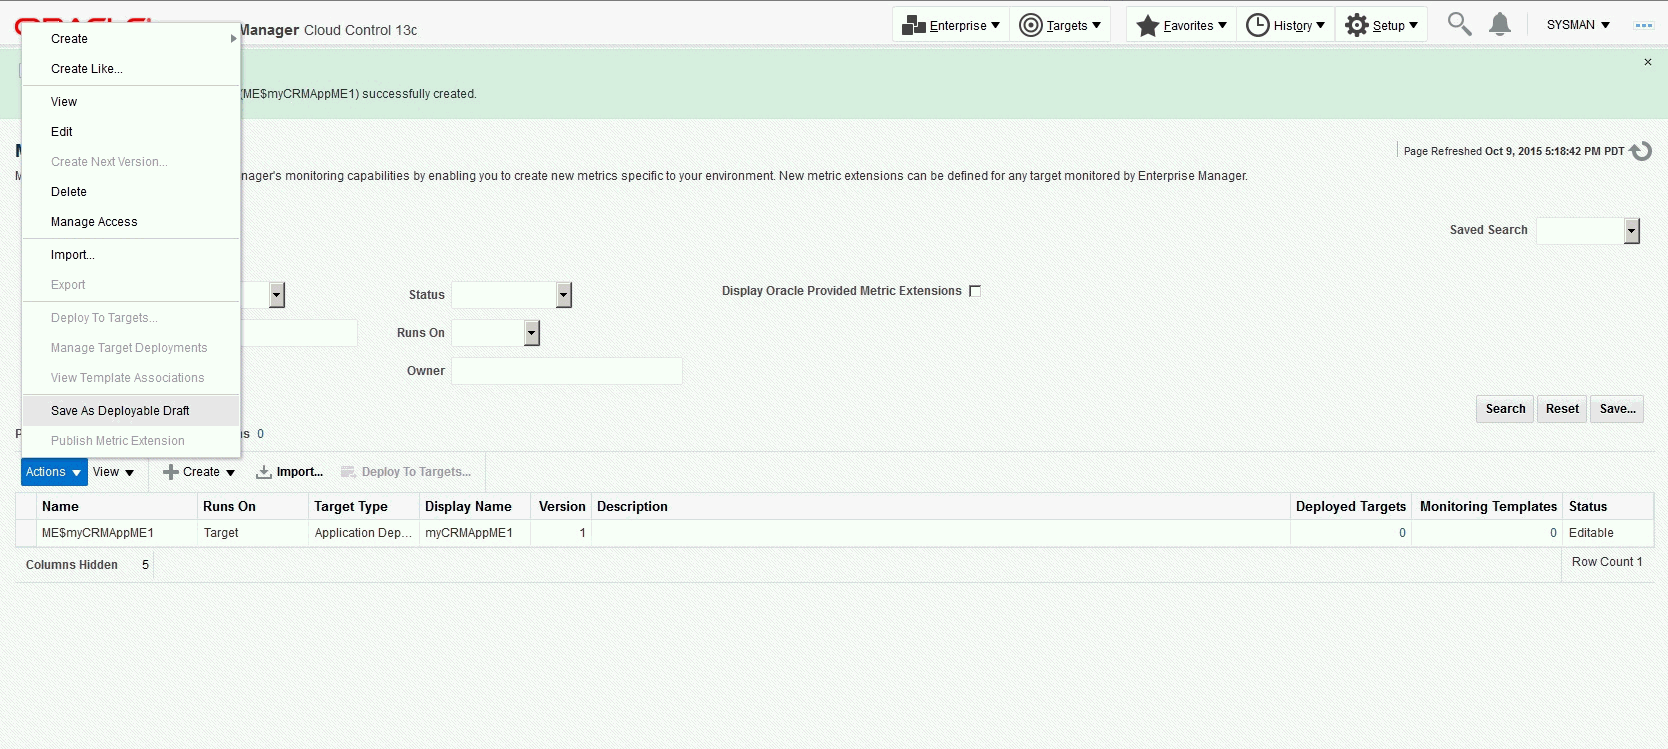Select Manage Access menu item

coord(131,222)
